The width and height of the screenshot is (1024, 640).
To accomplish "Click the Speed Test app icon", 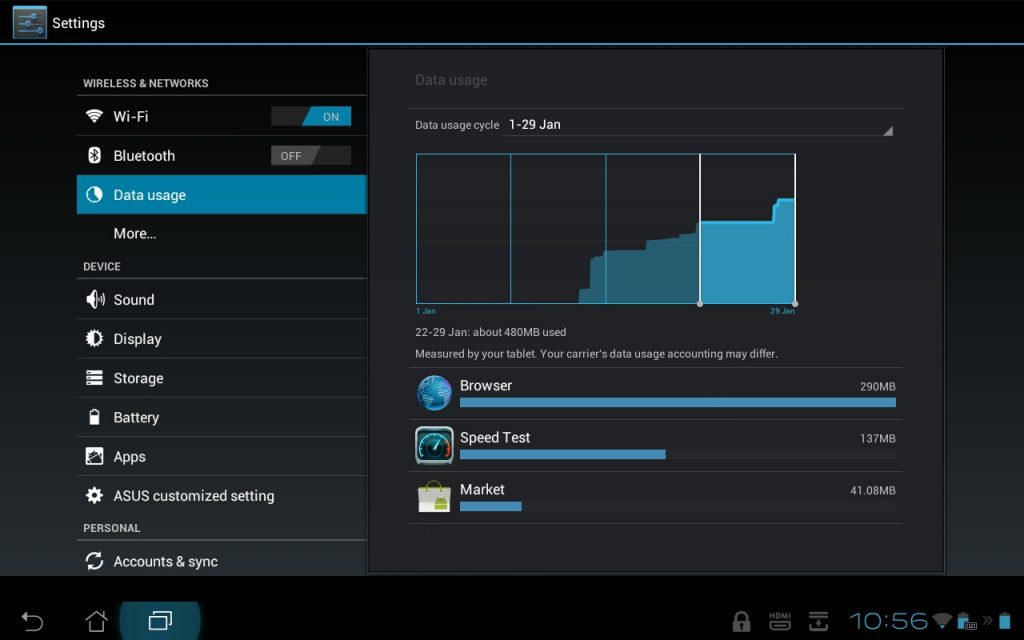I will (433, 444).
